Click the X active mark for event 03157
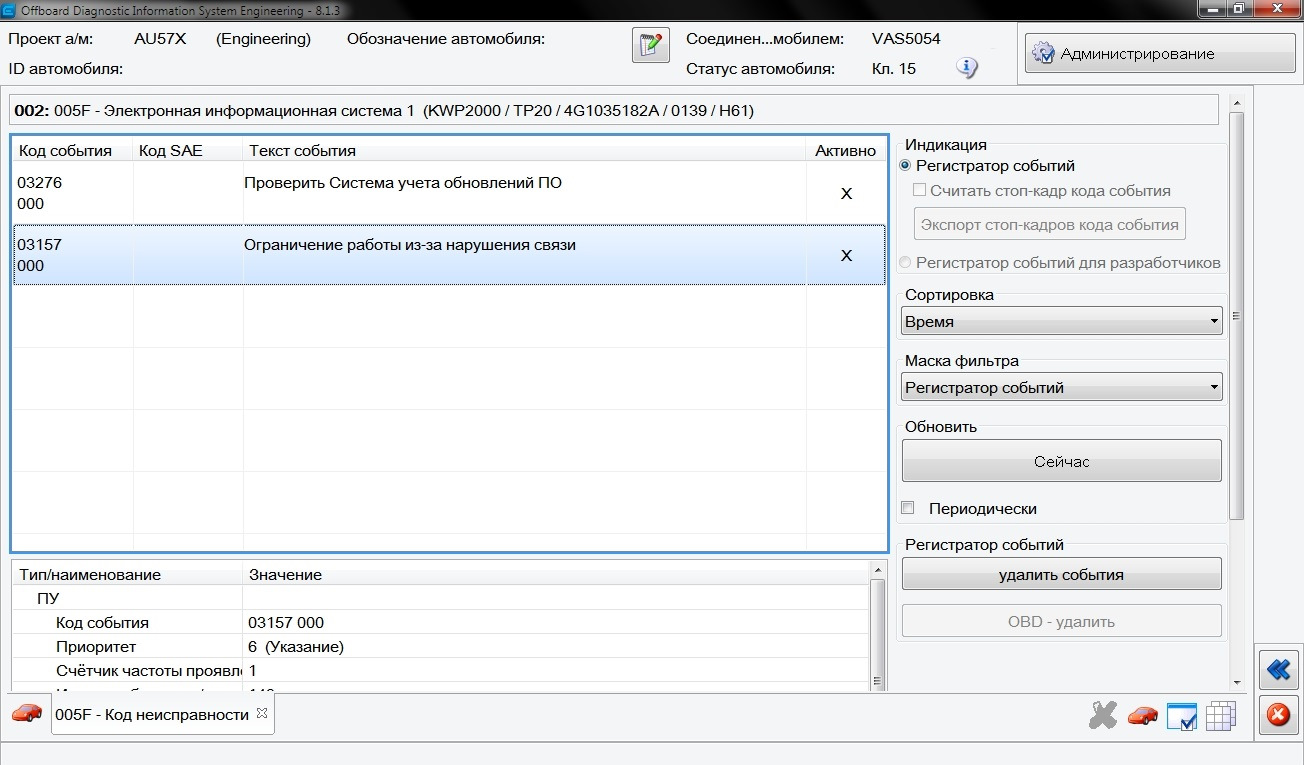Viewport: 1304px width, 765px height. click(846, 256)
